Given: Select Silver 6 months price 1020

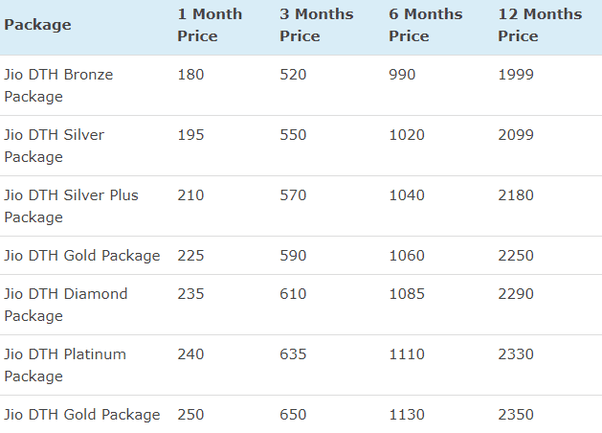Looking at the screenshot, I should [407, 135].
